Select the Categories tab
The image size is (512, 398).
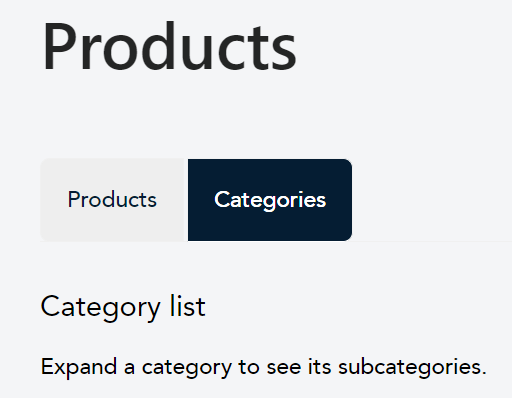click(270, 200)
